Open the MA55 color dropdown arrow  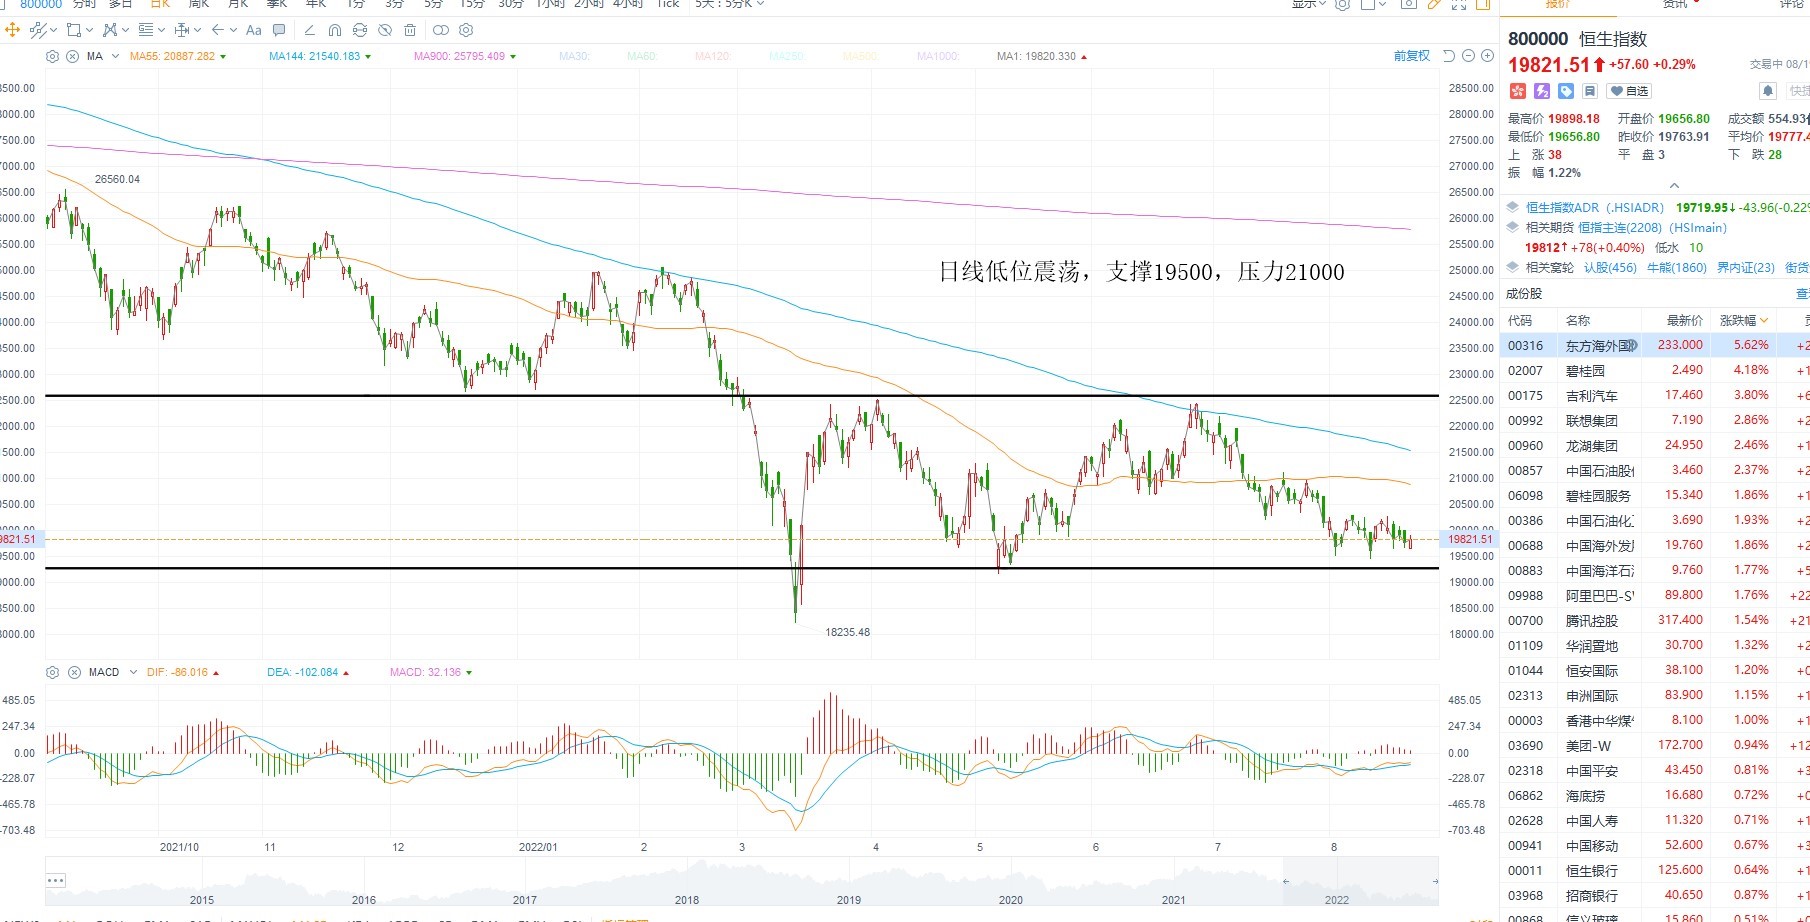point(223,56)
